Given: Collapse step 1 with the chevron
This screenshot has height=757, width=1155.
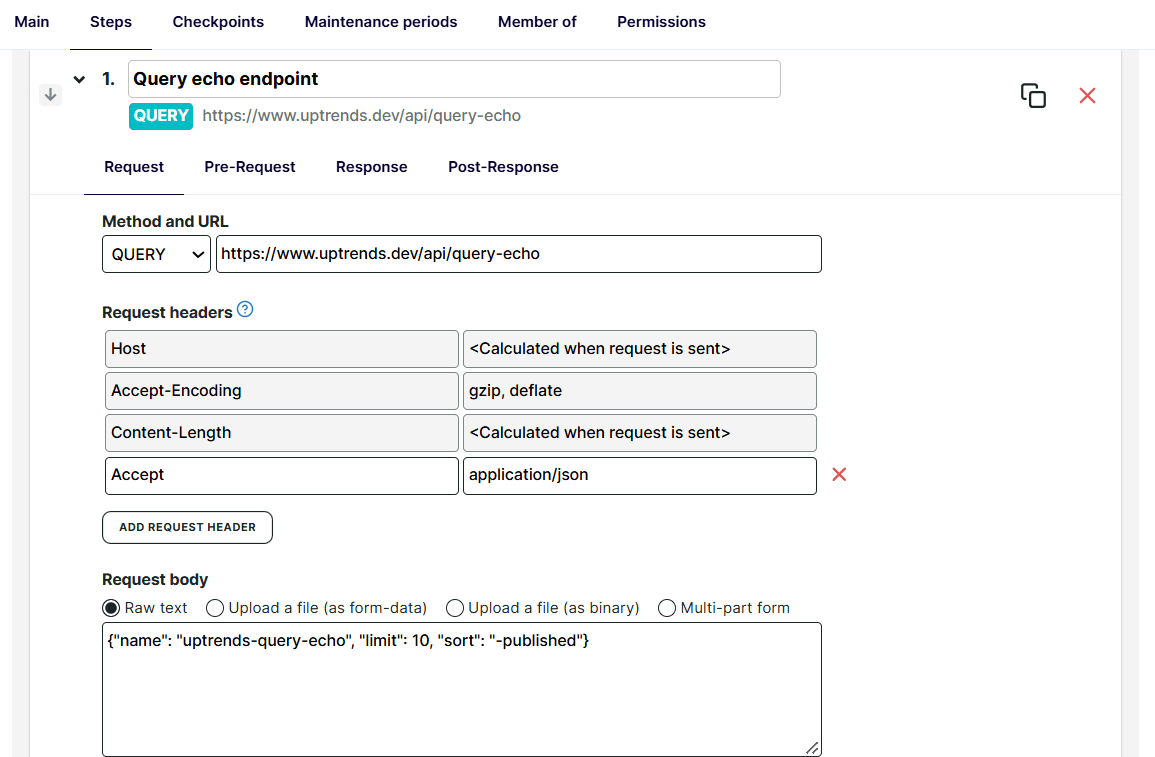Looking at the screenshot, I should 80,79.
